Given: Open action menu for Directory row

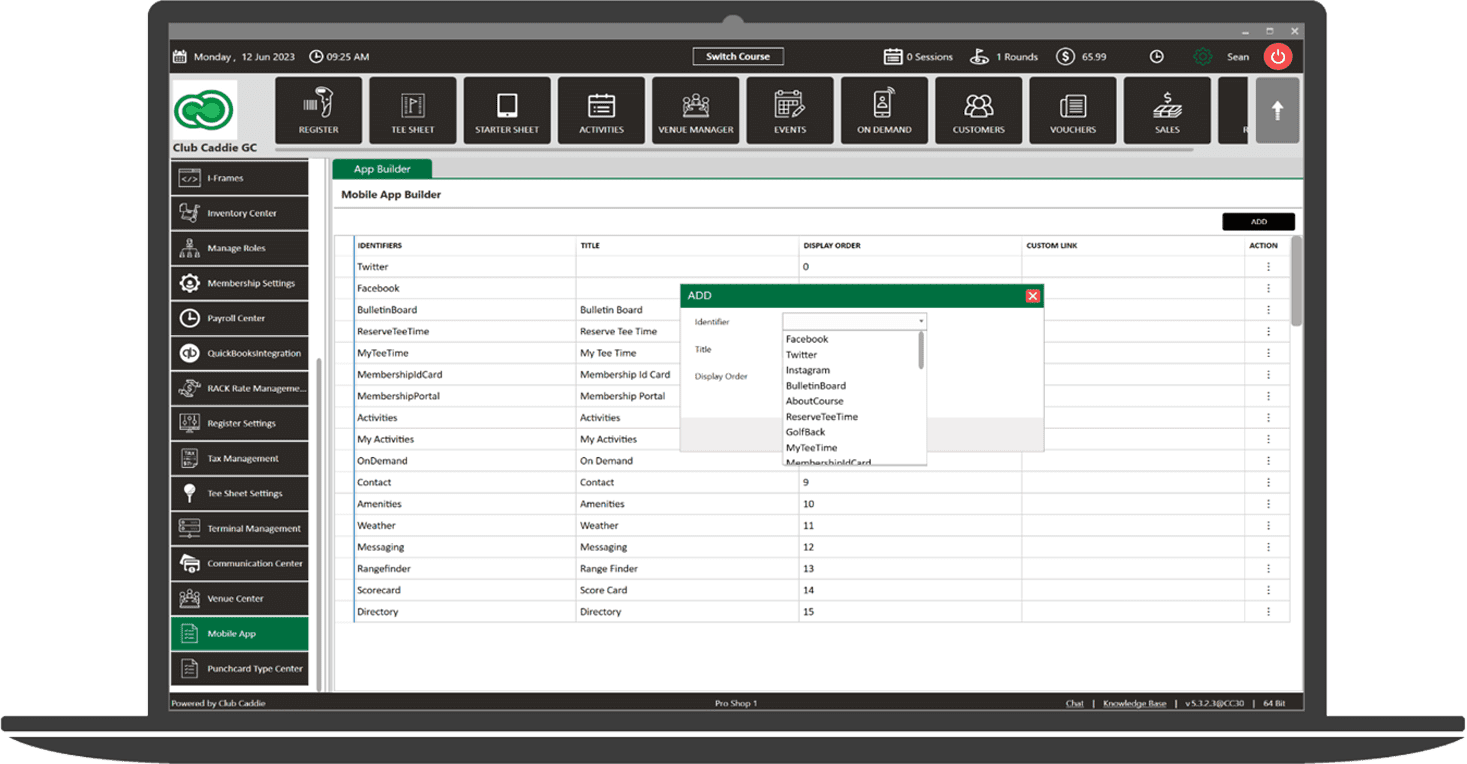Looking at the screenshot, I should 1268,612.
